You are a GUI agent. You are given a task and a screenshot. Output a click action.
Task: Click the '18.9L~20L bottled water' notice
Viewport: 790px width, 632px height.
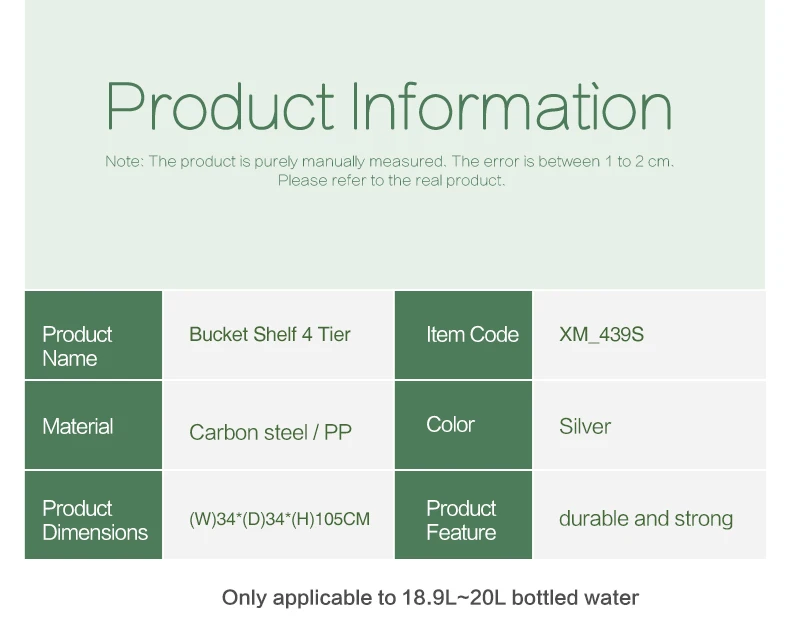pos(430,598)
